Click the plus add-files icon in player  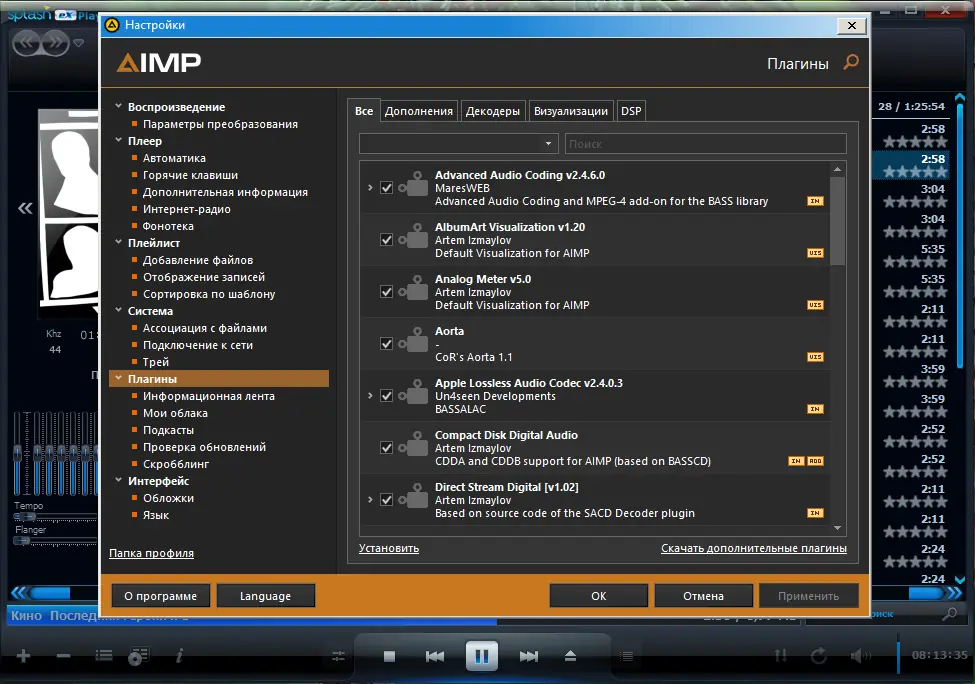click(24, 655)
